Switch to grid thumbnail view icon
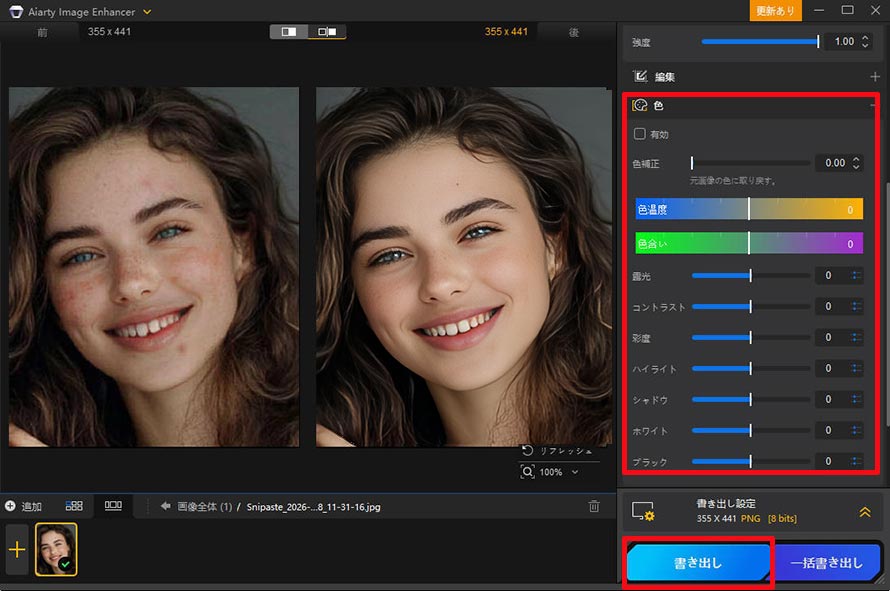The width and height of the screenshot is (890, 591). click(x=74, y=505)
